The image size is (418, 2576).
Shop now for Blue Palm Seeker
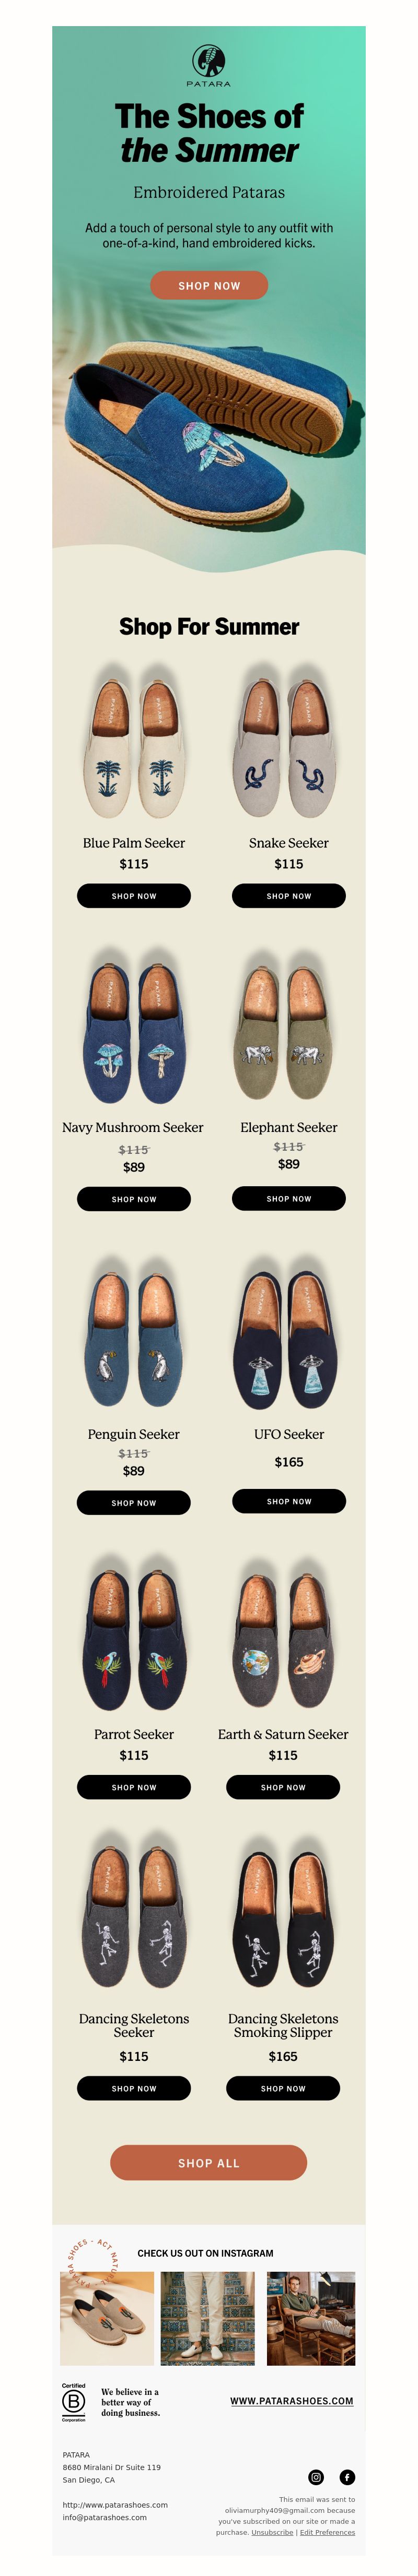[134, 896]
